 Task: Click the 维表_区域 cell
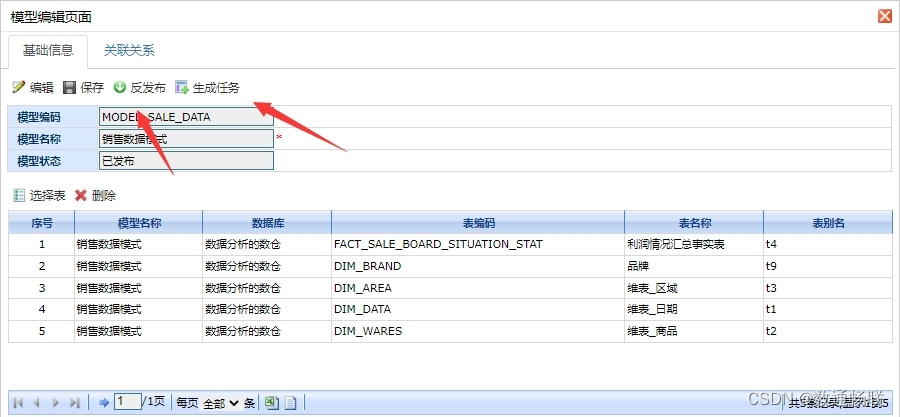(694, 288)
